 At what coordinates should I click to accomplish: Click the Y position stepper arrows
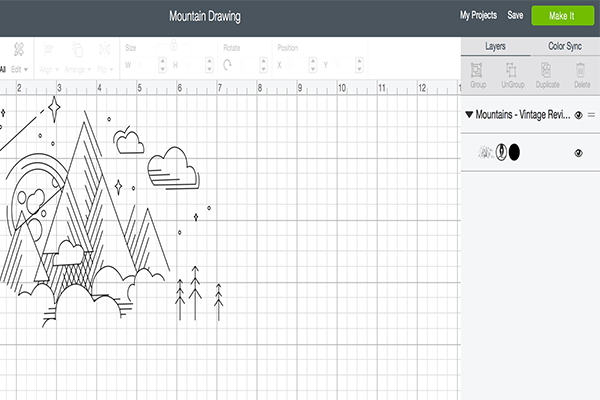pyautogui.click(x=359, y=65)
